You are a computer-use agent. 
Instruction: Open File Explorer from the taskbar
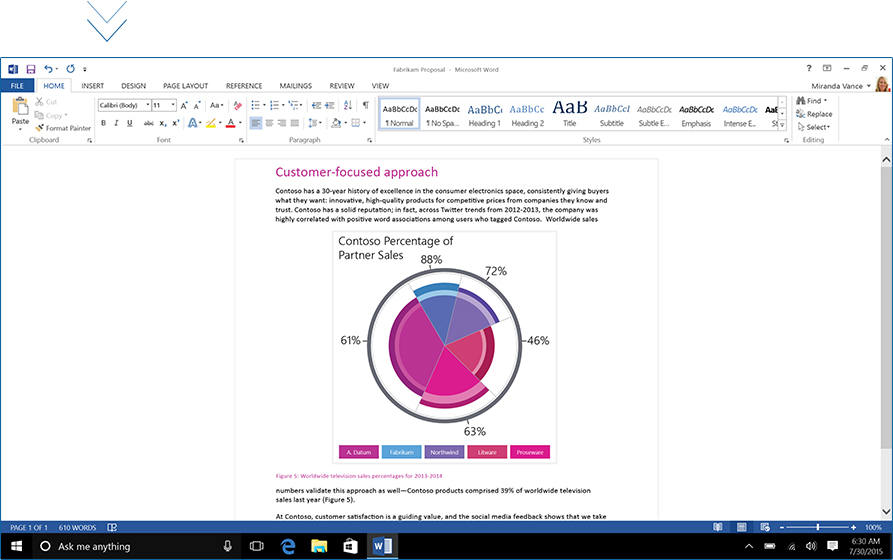pos(319,546)
